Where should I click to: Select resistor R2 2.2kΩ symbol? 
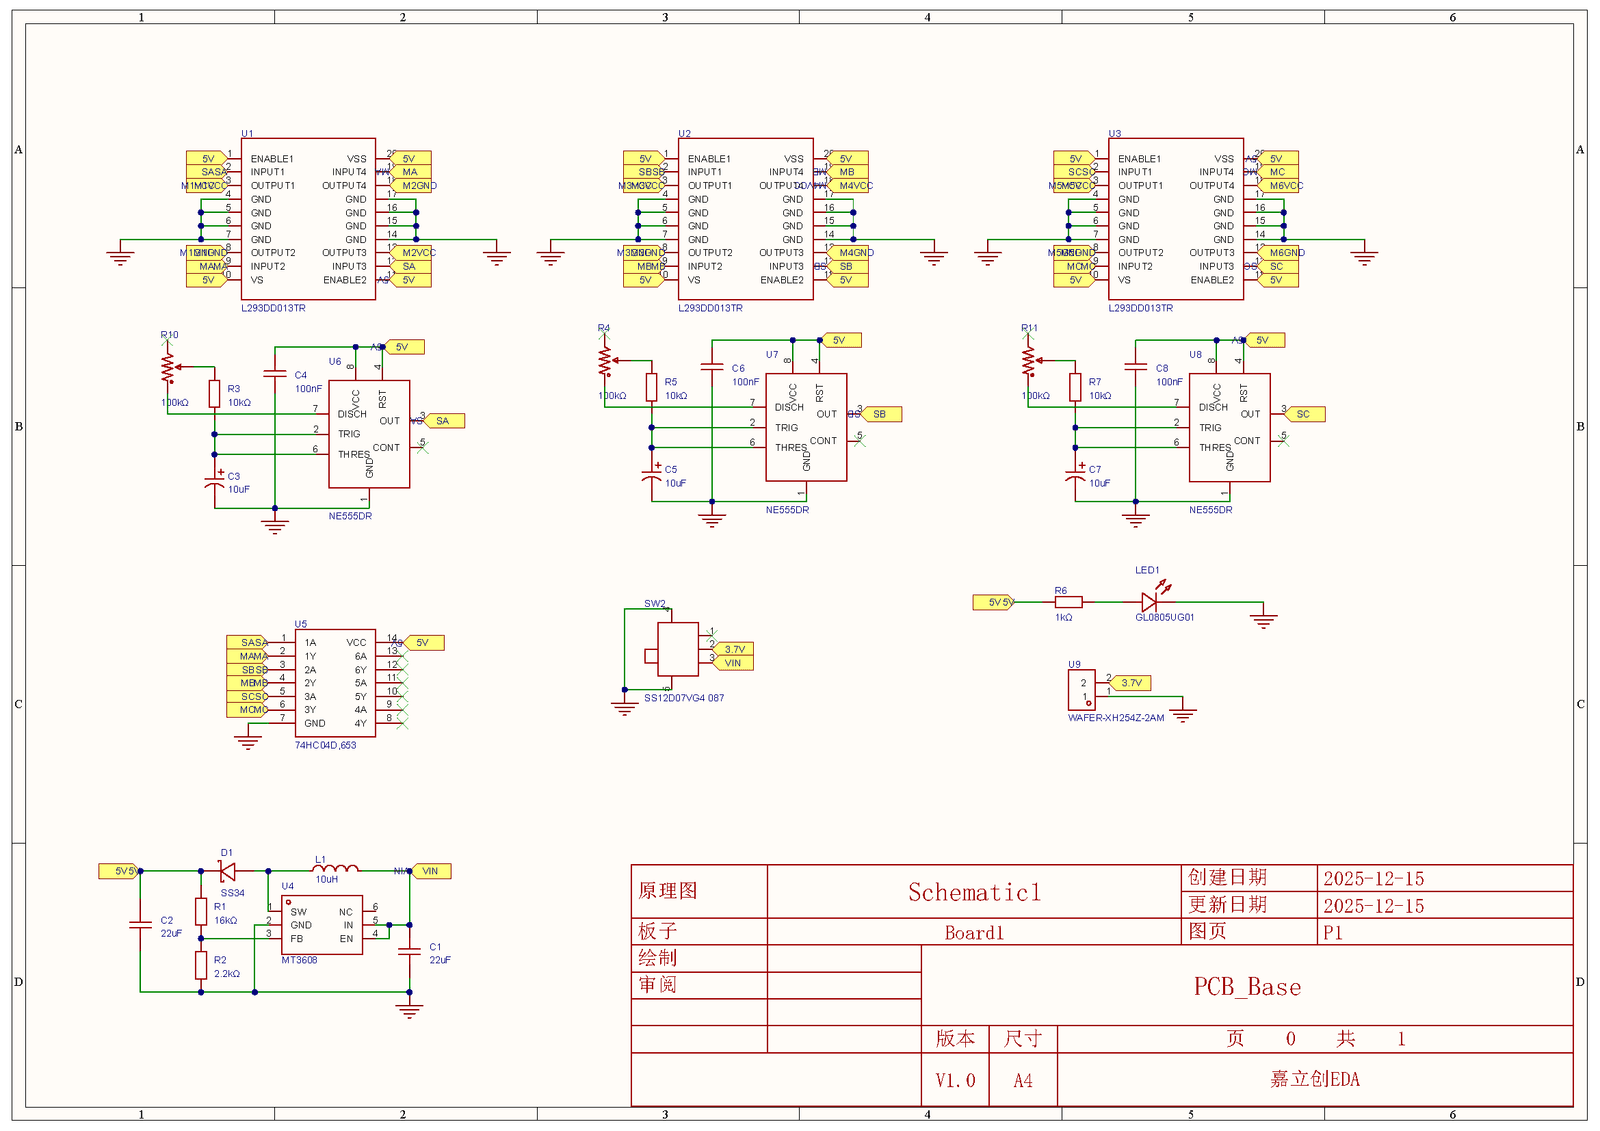(201, 965)
